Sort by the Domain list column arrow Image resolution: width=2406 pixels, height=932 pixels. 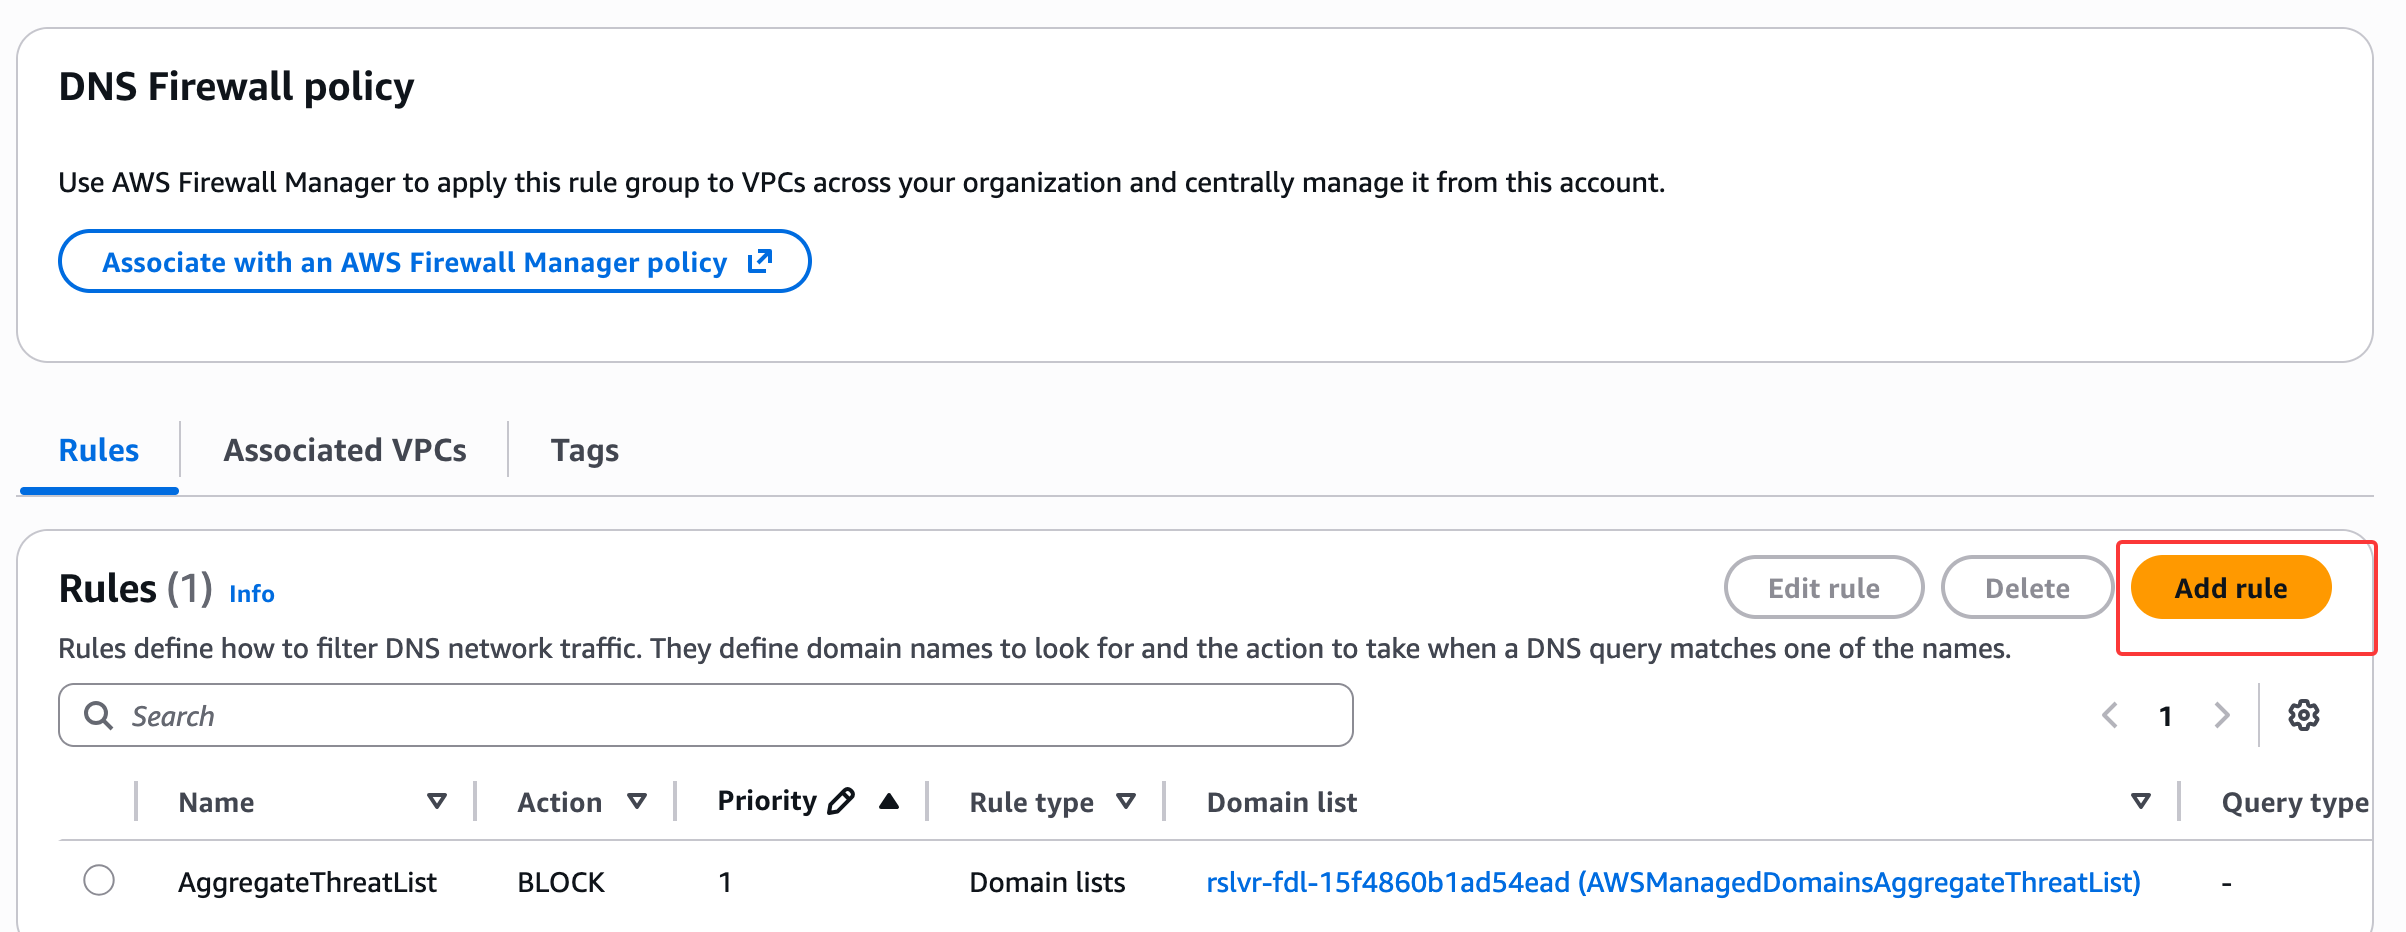2140,801
